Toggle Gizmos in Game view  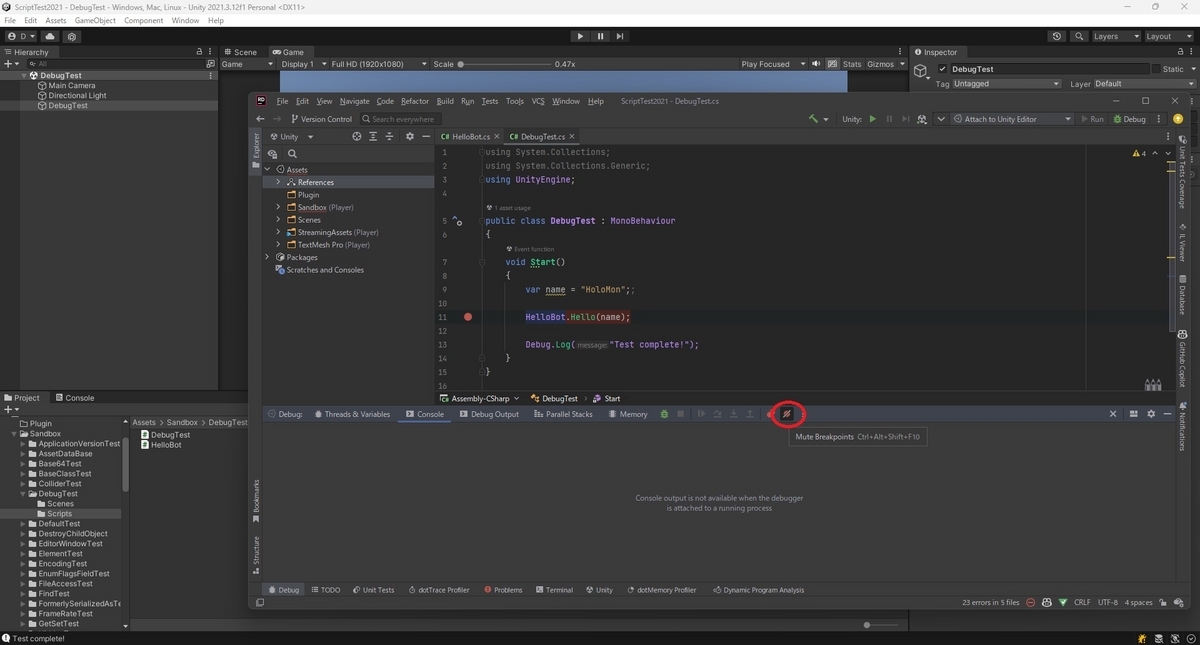881,64
